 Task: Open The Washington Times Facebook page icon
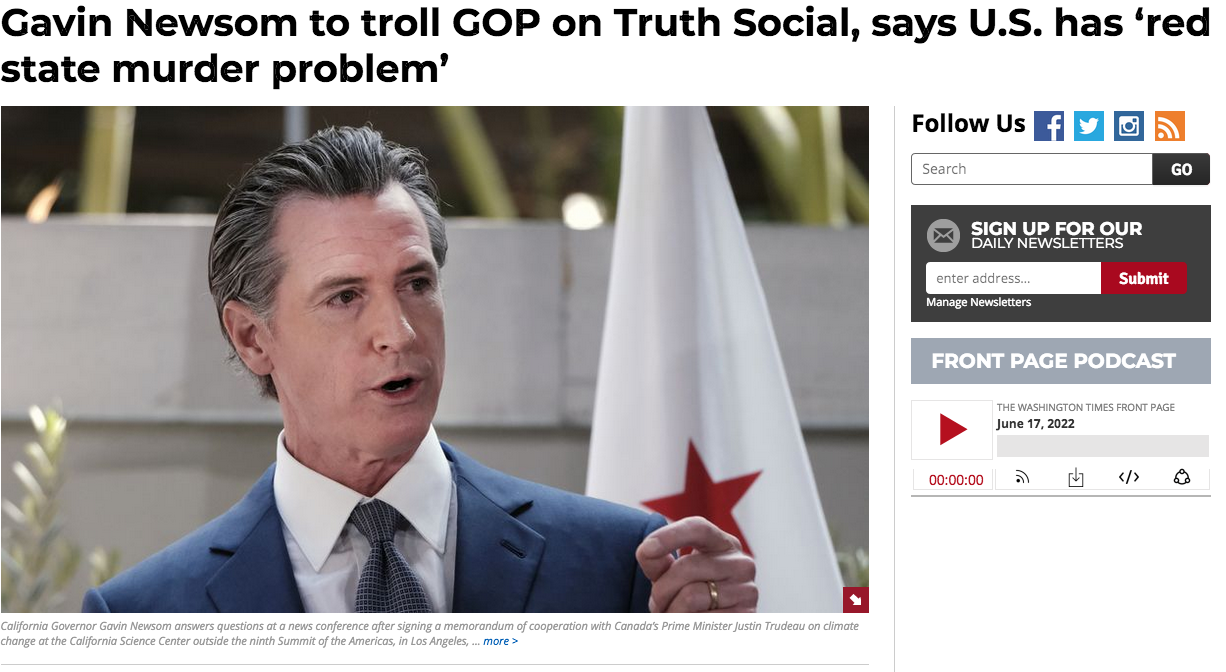(1049, 126)
